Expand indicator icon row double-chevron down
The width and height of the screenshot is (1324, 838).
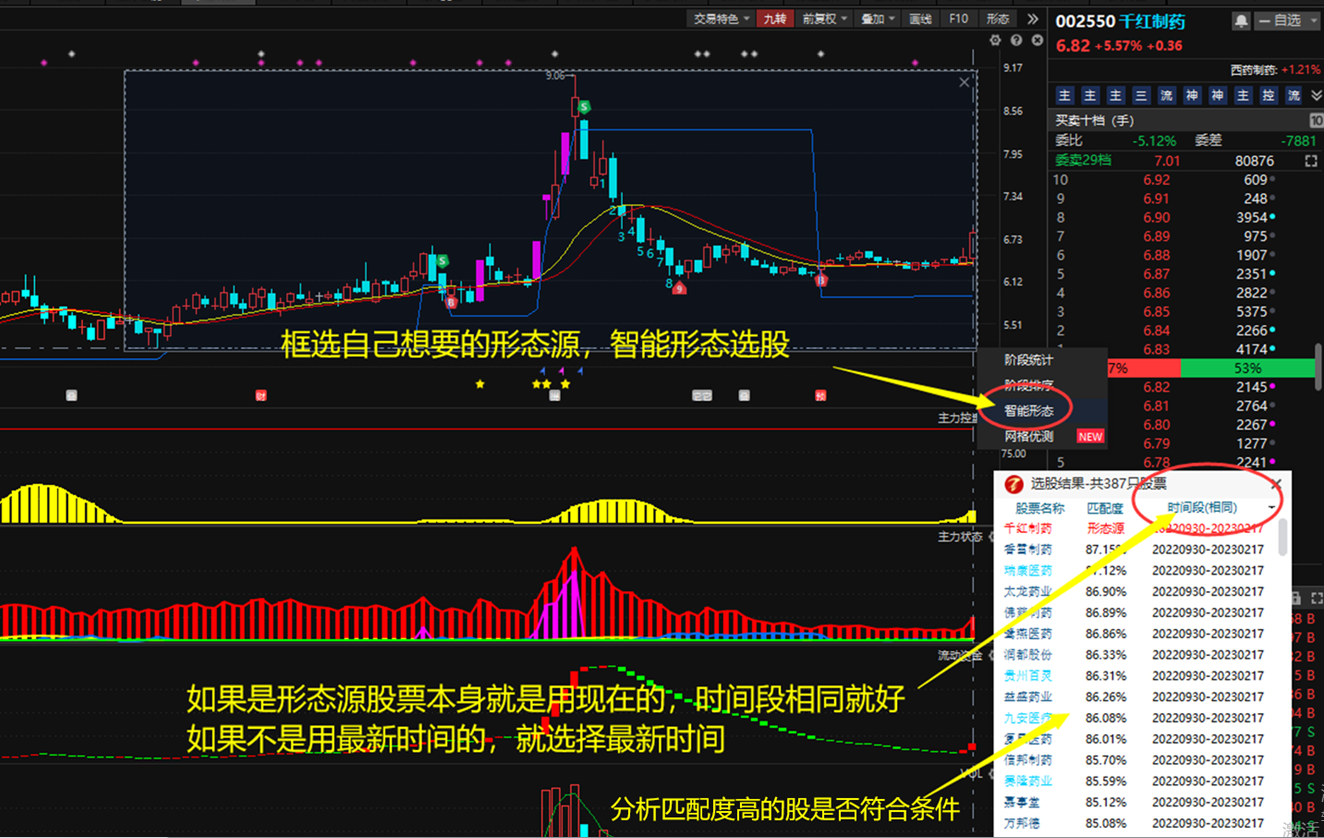pos(1316,96)
